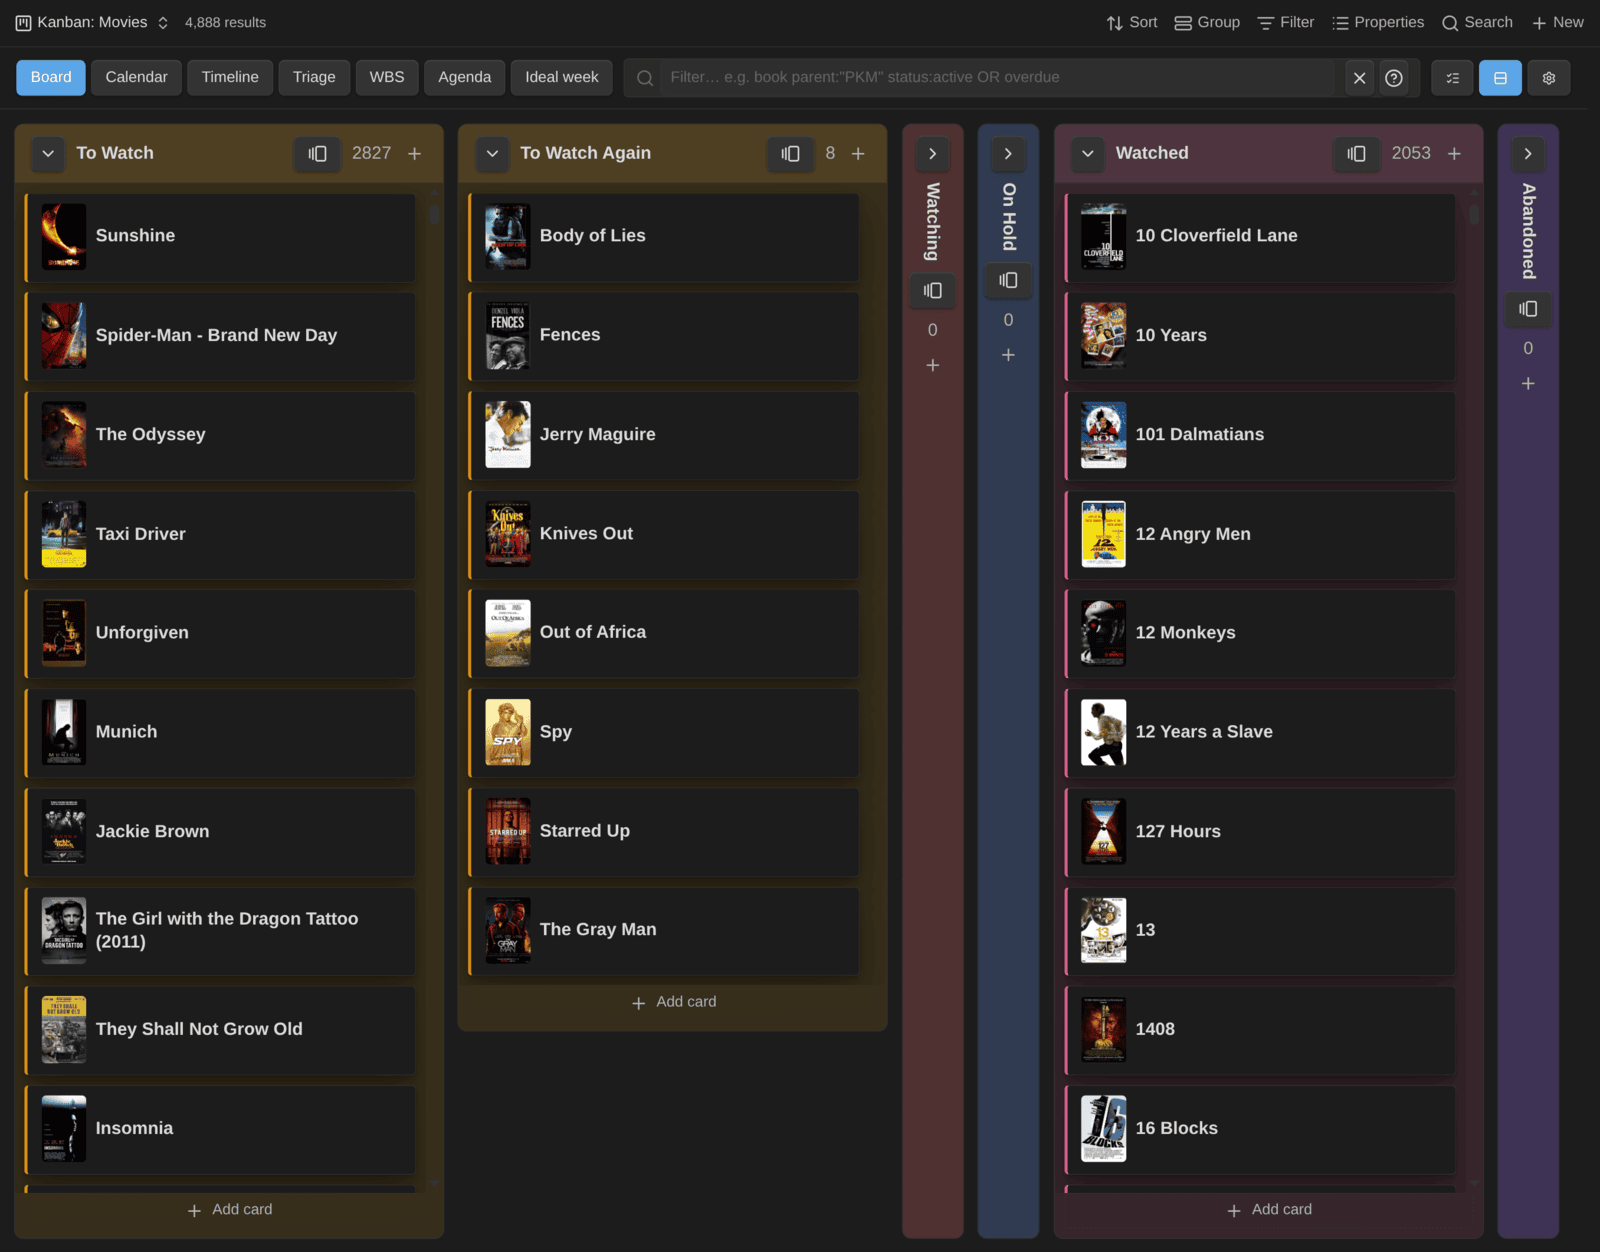
Task: Toggle Watched column width icon
Action: click(x=1356, y=153)
